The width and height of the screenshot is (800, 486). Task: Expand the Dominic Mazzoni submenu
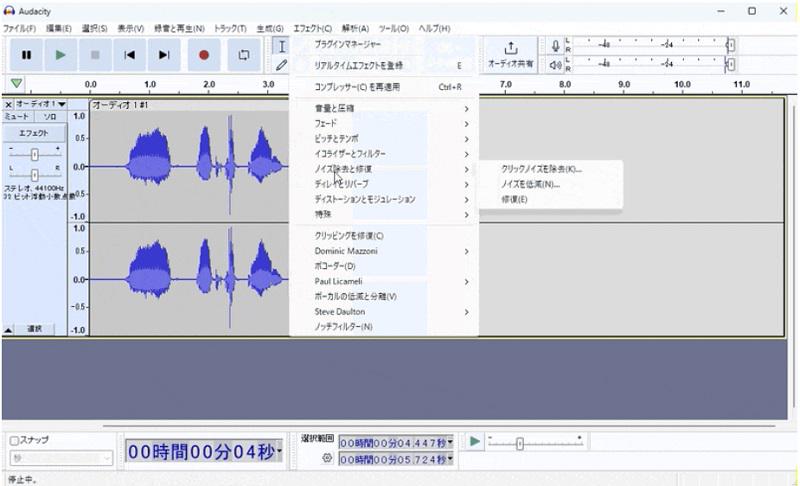(384, 251)
